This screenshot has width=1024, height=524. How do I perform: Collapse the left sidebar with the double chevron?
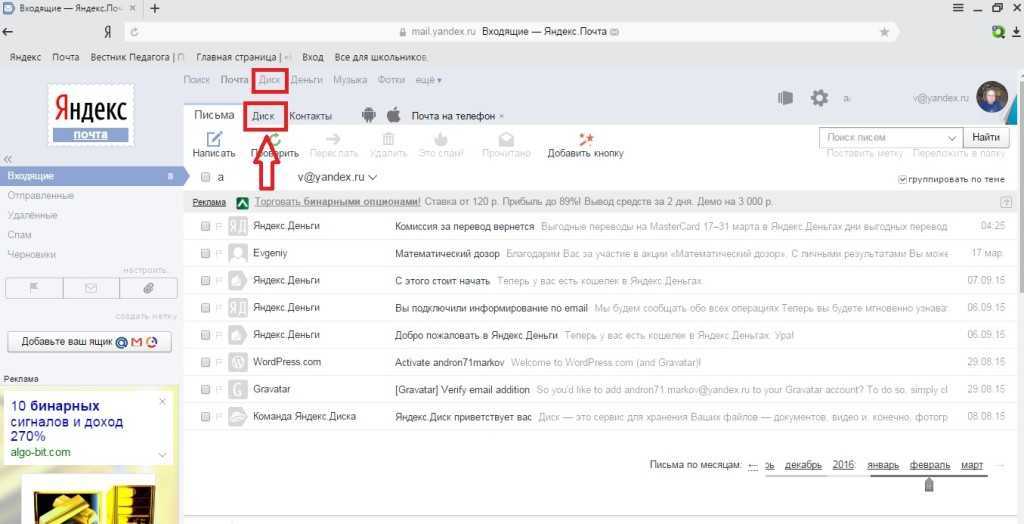point(8,159)
